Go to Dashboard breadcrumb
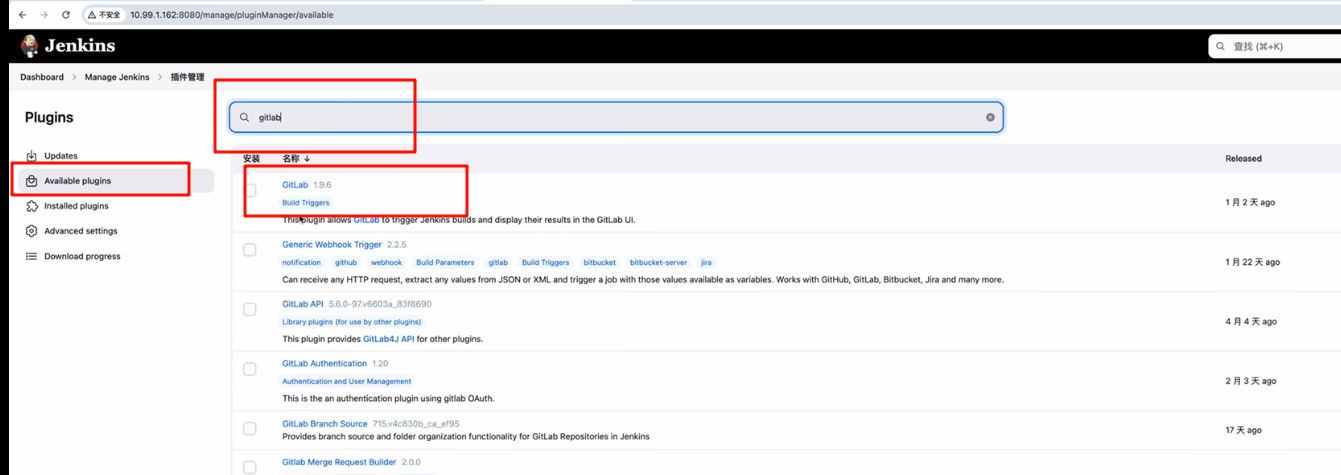The width and height of the screenshot is (1341, 475). 42,77
